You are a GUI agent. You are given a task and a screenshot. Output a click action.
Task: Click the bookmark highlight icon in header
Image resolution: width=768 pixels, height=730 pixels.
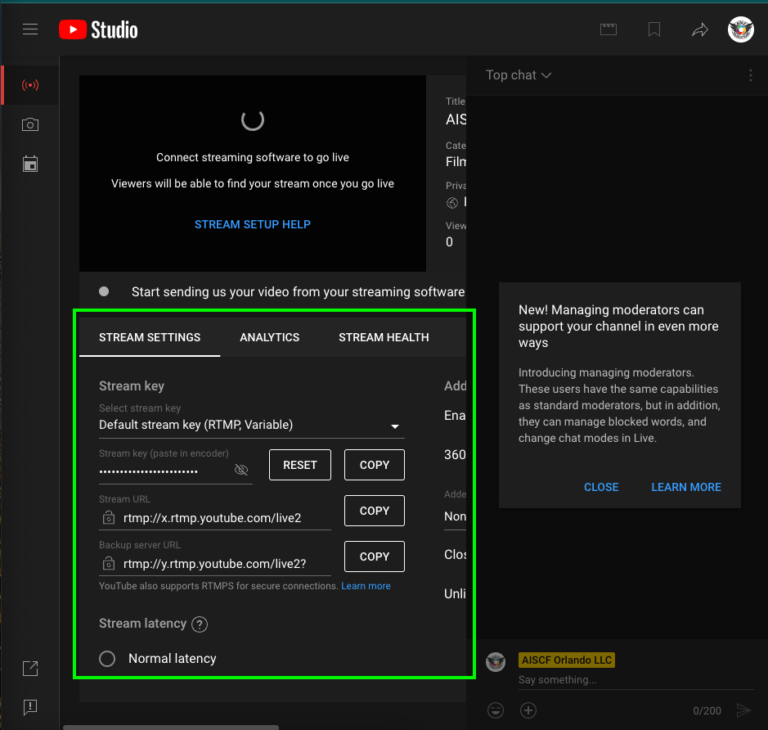tap(654, 30)
